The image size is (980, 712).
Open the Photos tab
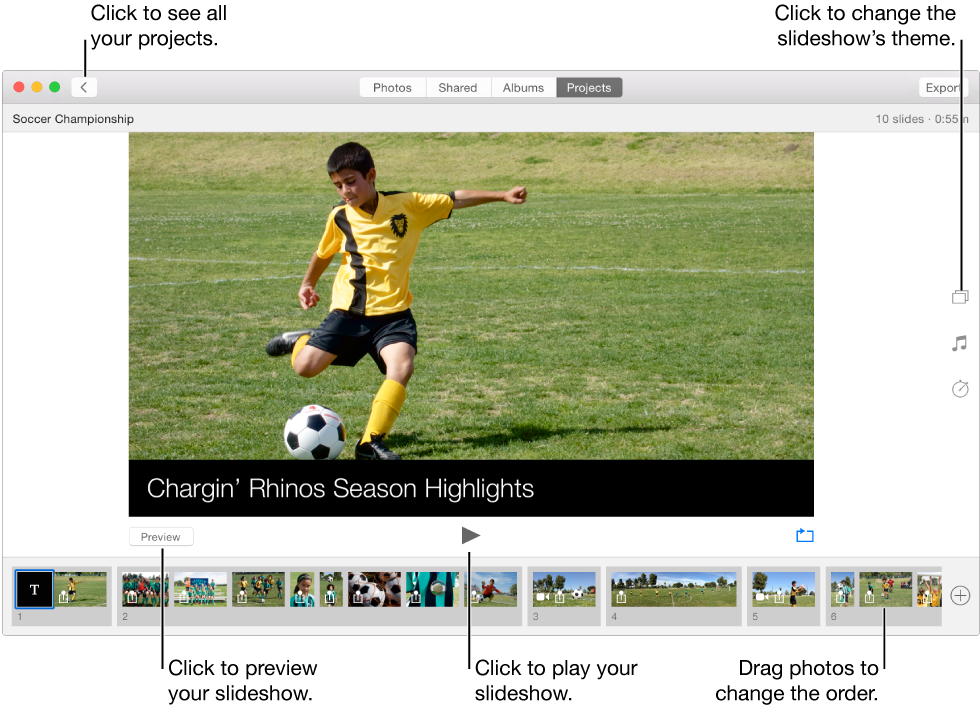pos(392,87)
